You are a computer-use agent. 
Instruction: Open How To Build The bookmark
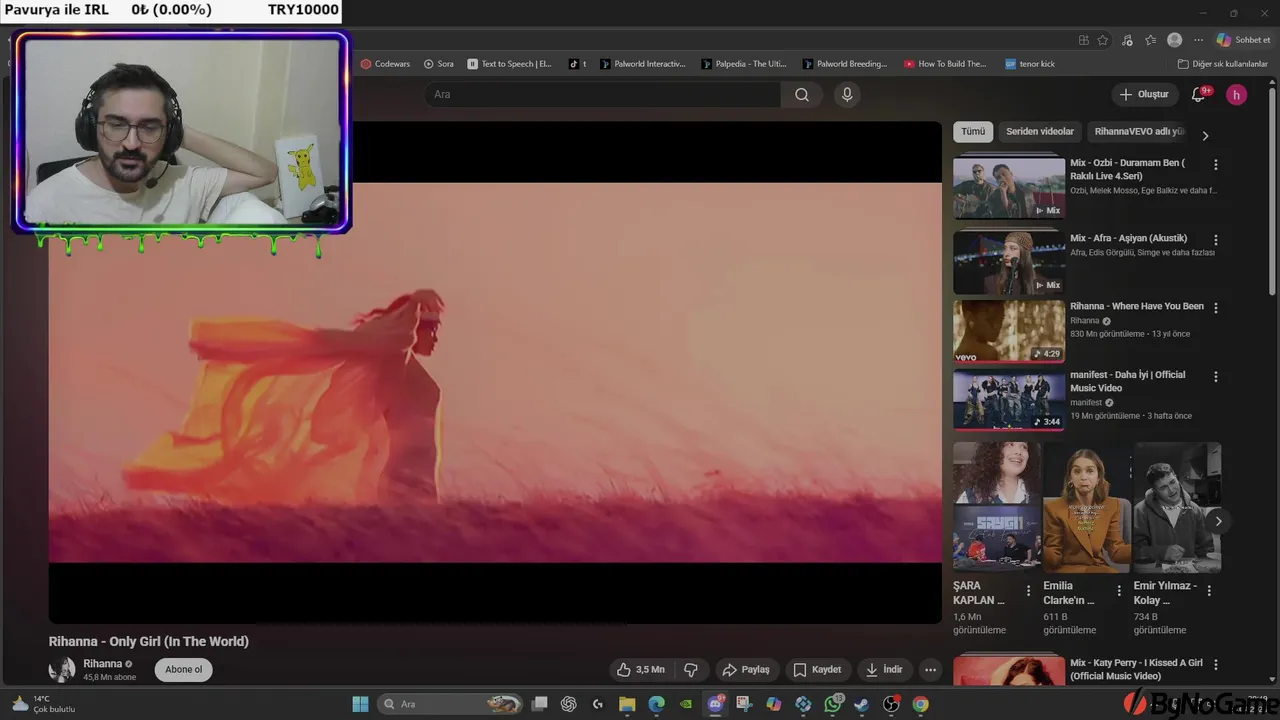click(945, 64)
